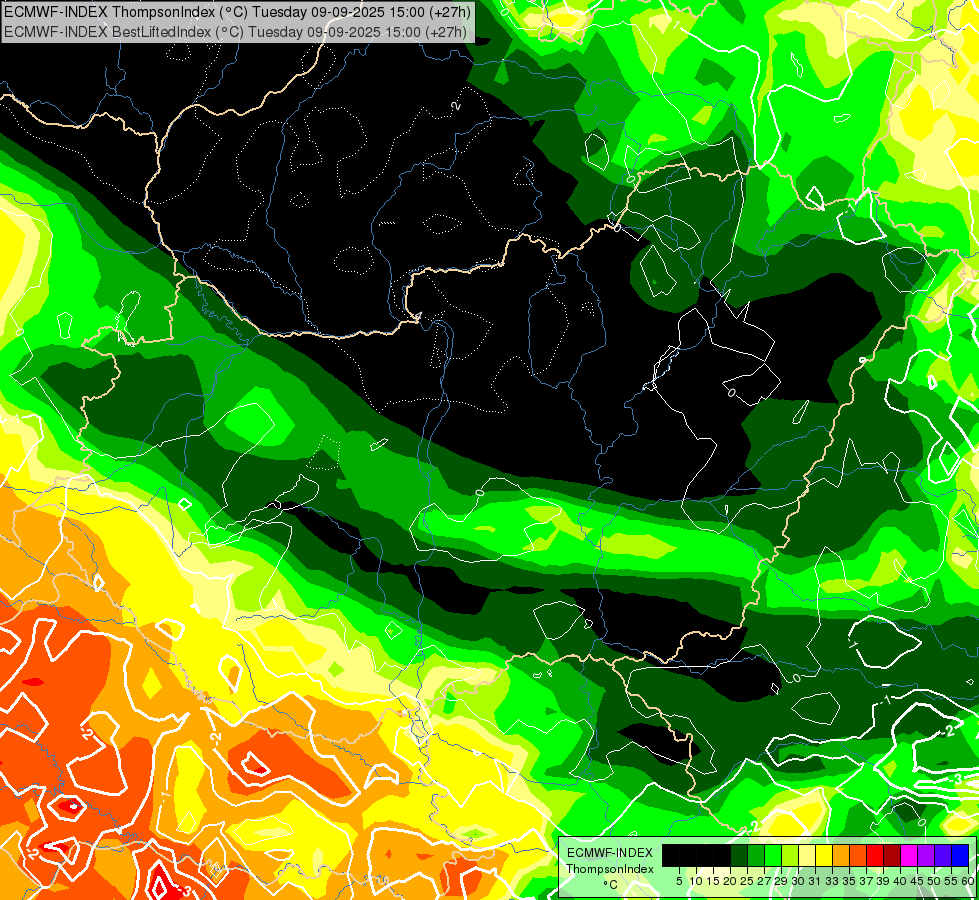Click the legend tick value 25

click(747, 881)
